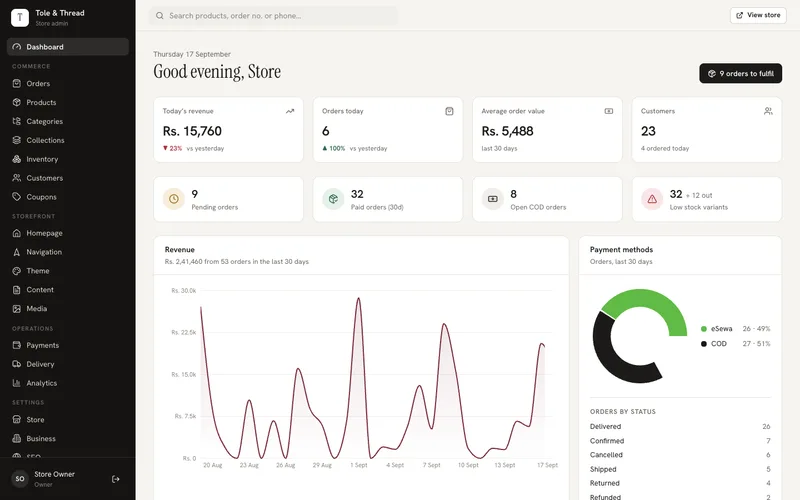This screenshot has height=500, width=800.
Task: Click the Store shopfront icon in Settings
Action: pyautogui.click(x=17, y=419)
